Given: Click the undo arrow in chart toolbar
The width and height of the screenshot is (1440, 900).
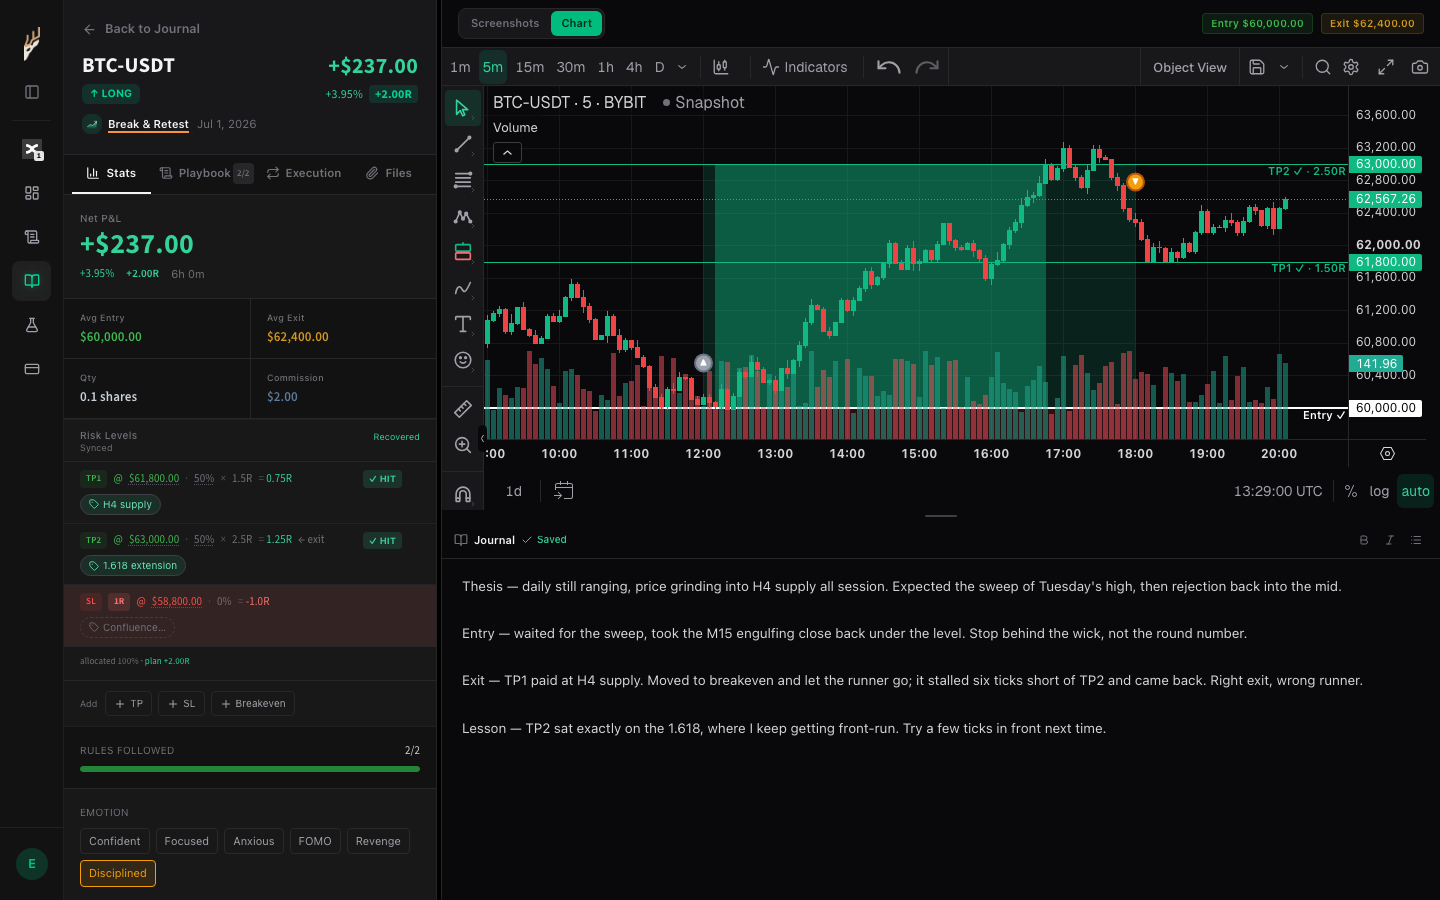Looking at the screenshot, I should 888,67.
